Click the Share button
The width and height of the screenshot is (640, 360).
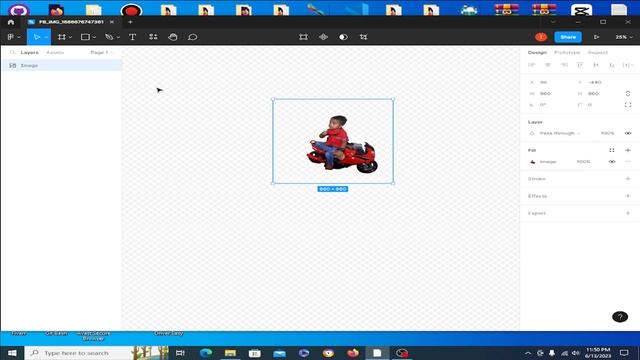[x=568, y=37]
